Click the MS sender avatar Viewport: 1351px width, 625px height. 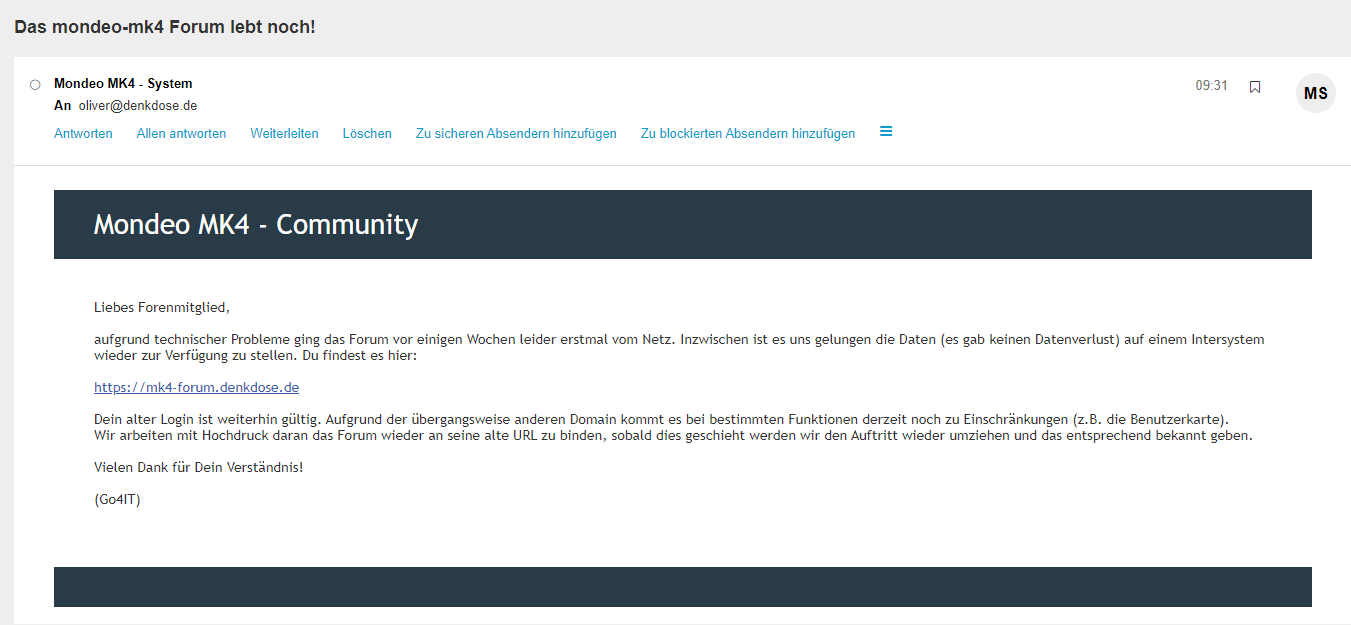tap(1315, 94)
